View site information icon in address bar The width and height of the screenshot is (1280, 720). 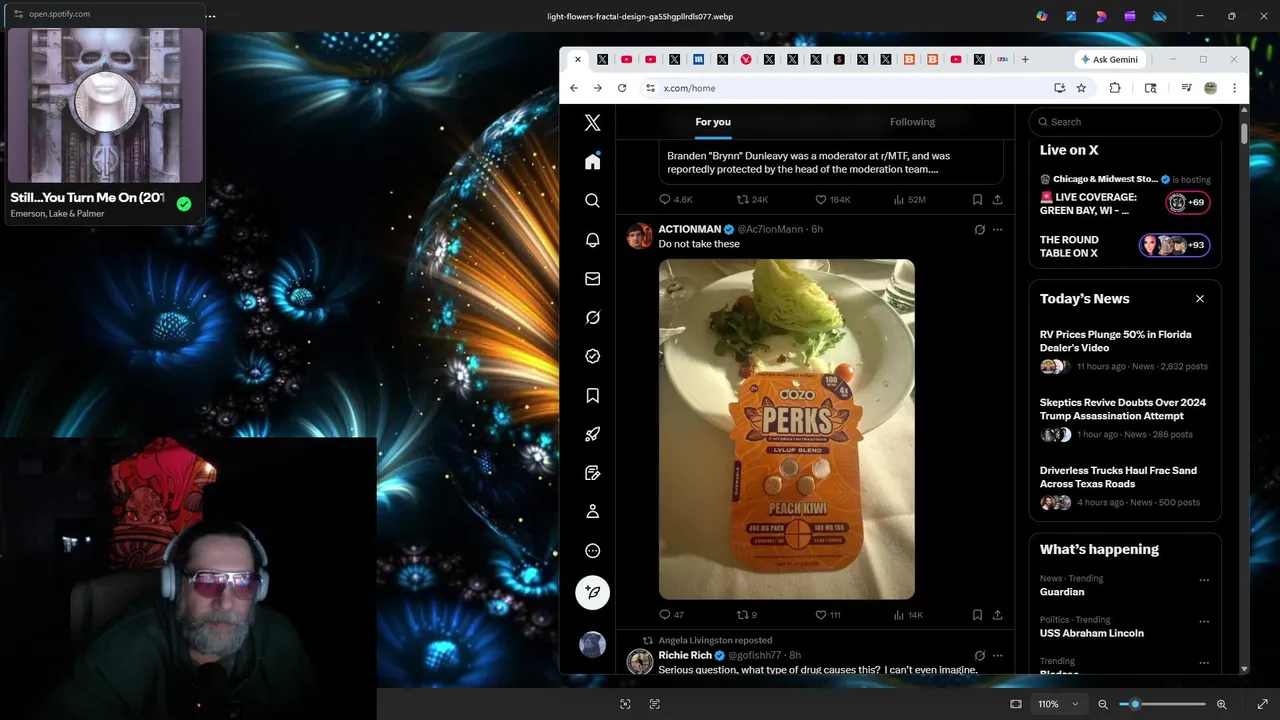click(650, 88)
